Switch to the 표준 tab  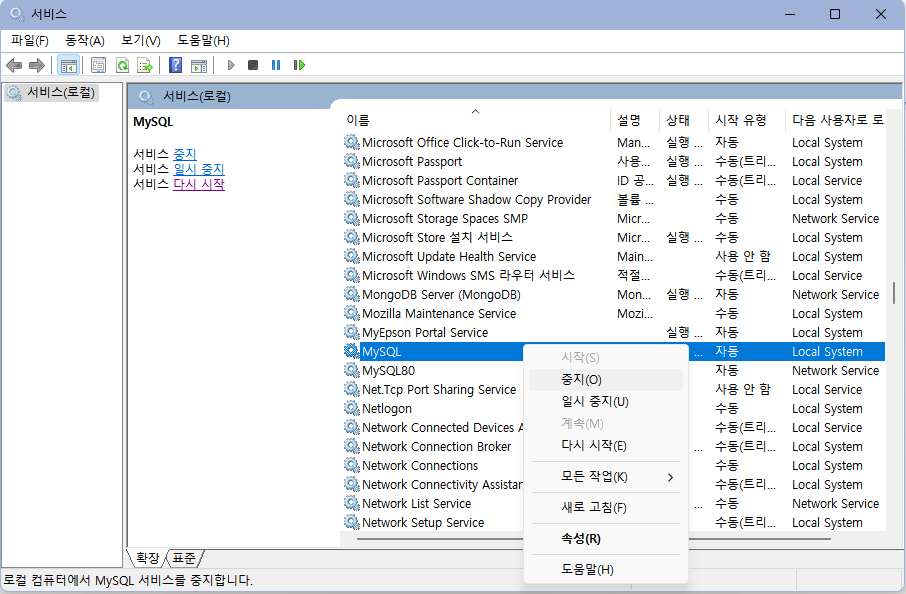pyautogui.click(x=184, y=558)
